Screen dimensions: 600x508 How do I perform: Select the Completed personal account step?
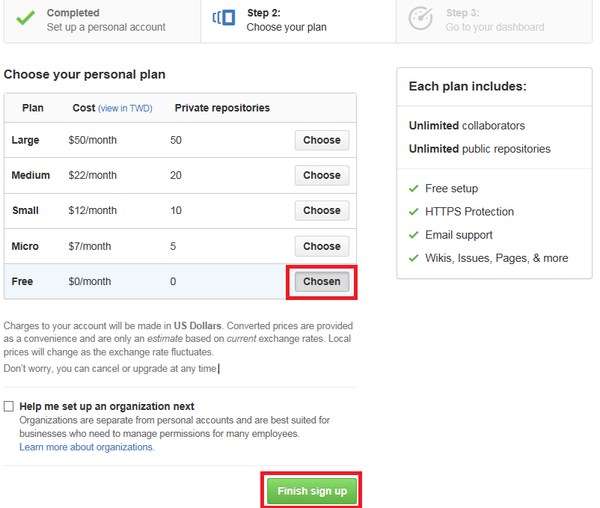pyautogui.click(x=102, y=20)
